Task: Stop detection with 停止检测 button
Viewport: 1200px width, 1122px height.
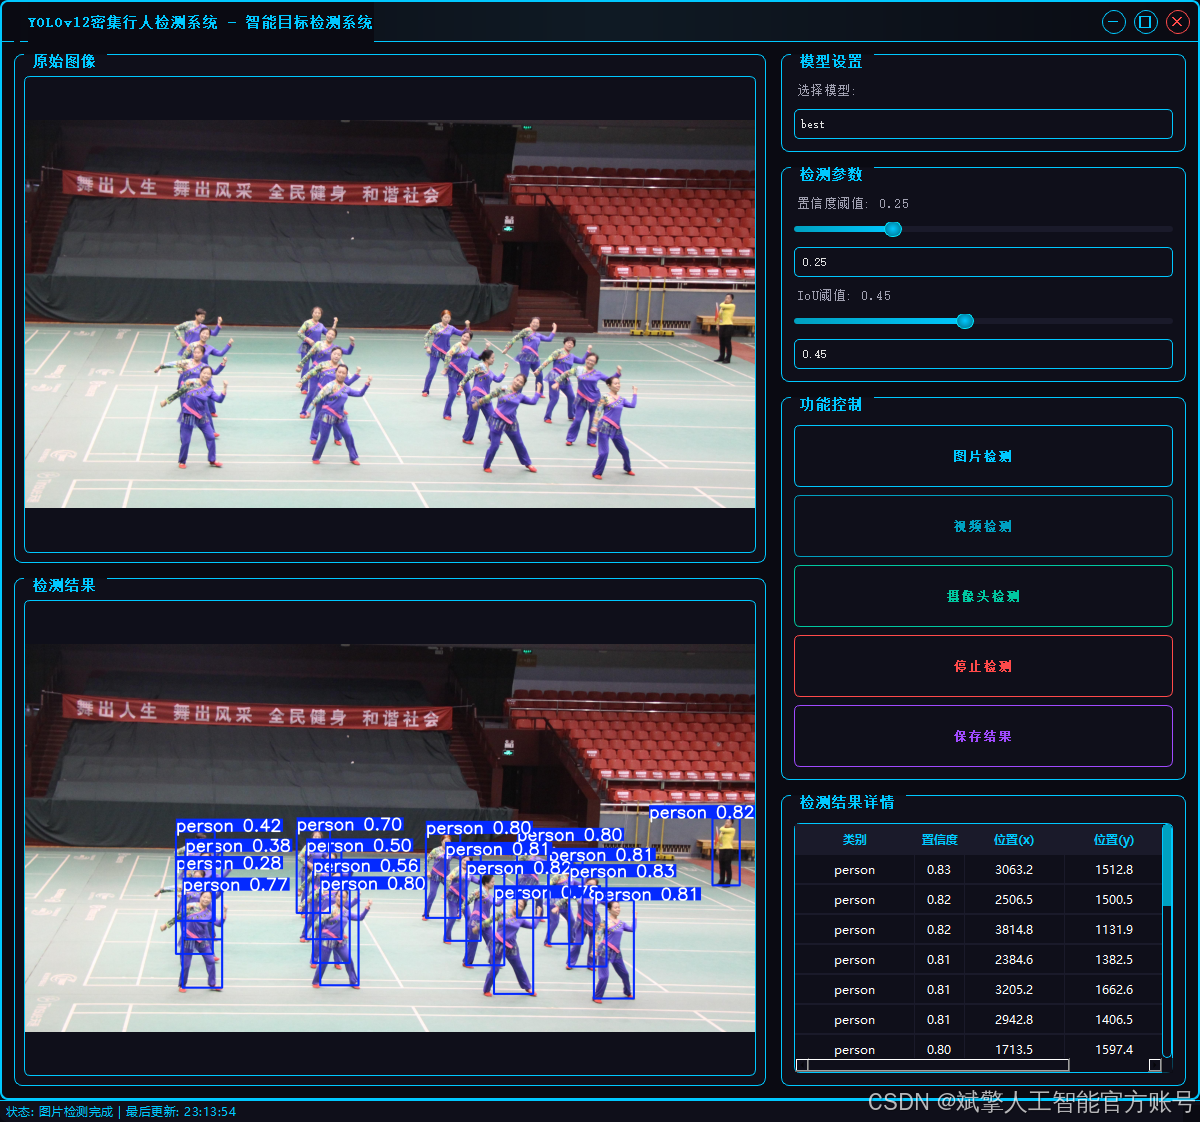Action: coord(983,666)
